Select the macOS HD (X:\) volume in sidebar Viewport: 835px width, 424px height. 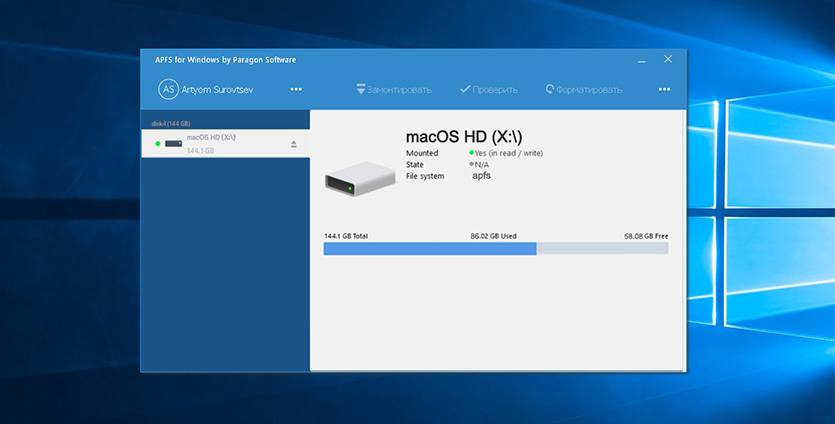pos(225,144)
